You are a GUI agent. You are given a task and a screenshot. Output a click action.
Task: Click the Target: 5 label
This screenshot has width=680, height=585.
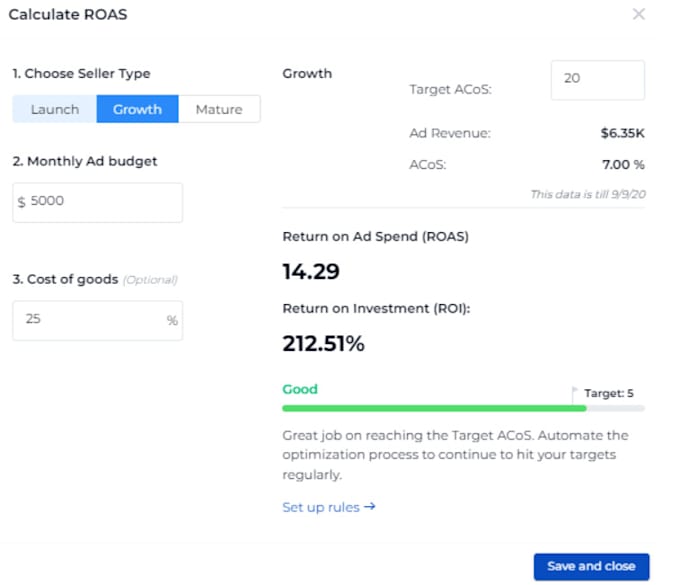point(608,393)
